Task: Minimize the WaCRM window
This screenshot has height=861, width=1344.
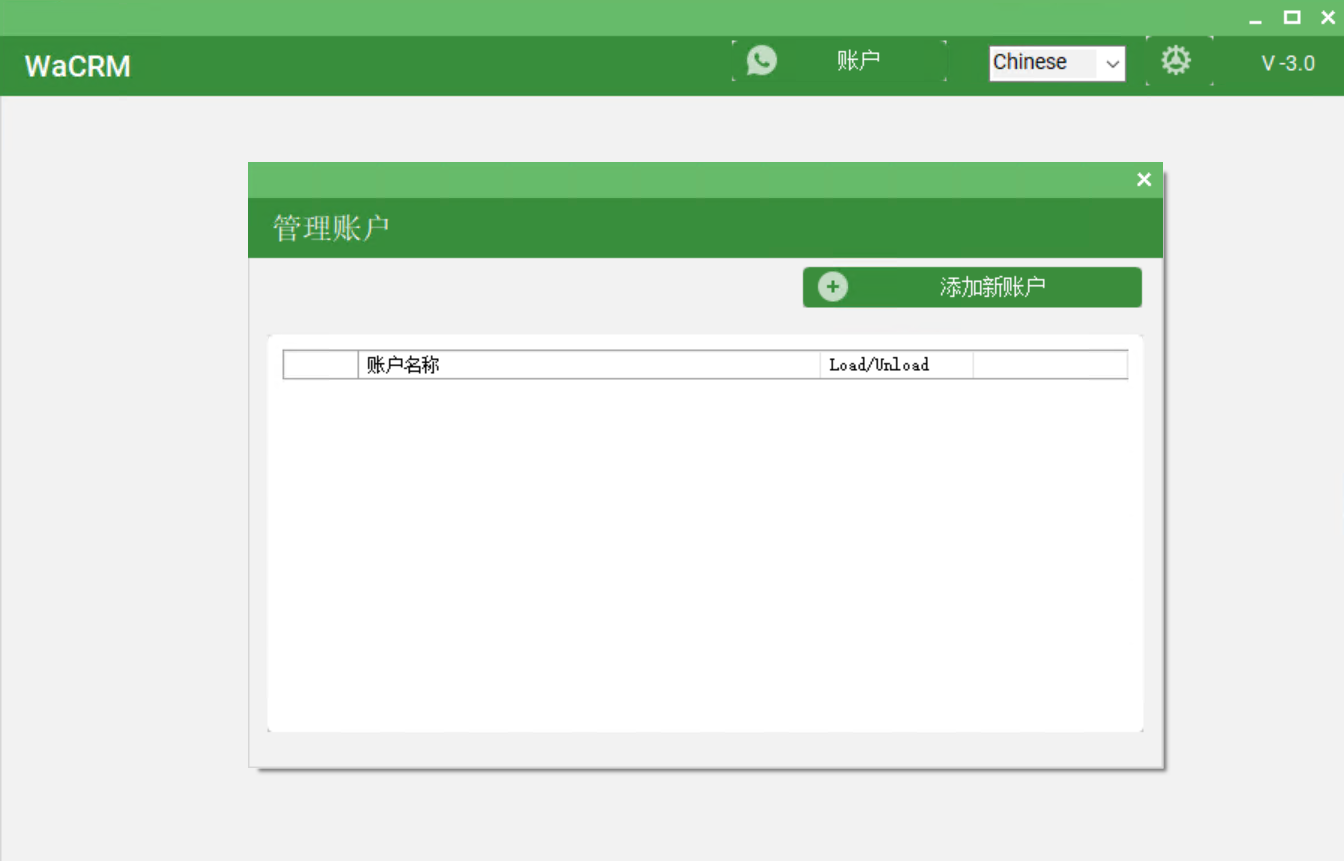Action: 1255,17
